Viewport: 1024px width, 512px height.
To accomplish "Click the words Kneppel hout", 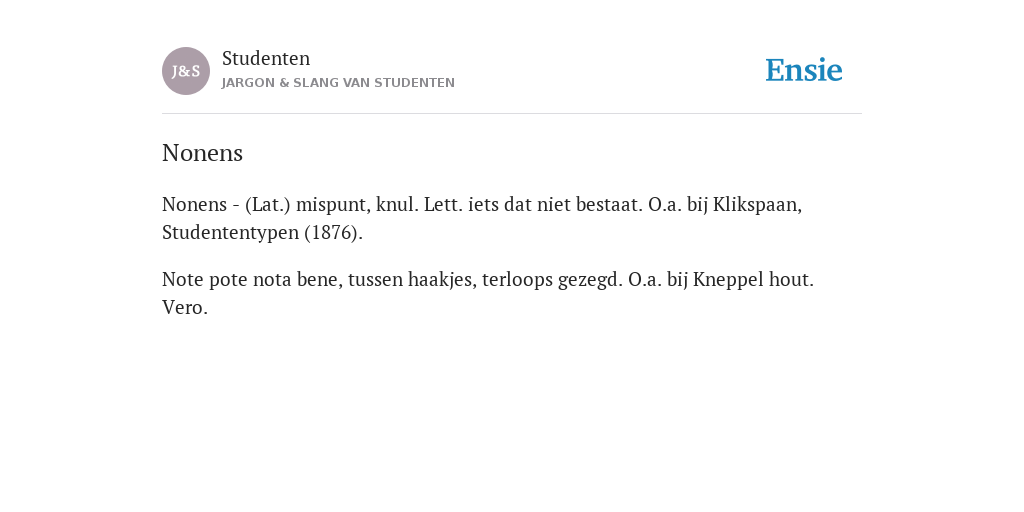I will click(753, 280).
